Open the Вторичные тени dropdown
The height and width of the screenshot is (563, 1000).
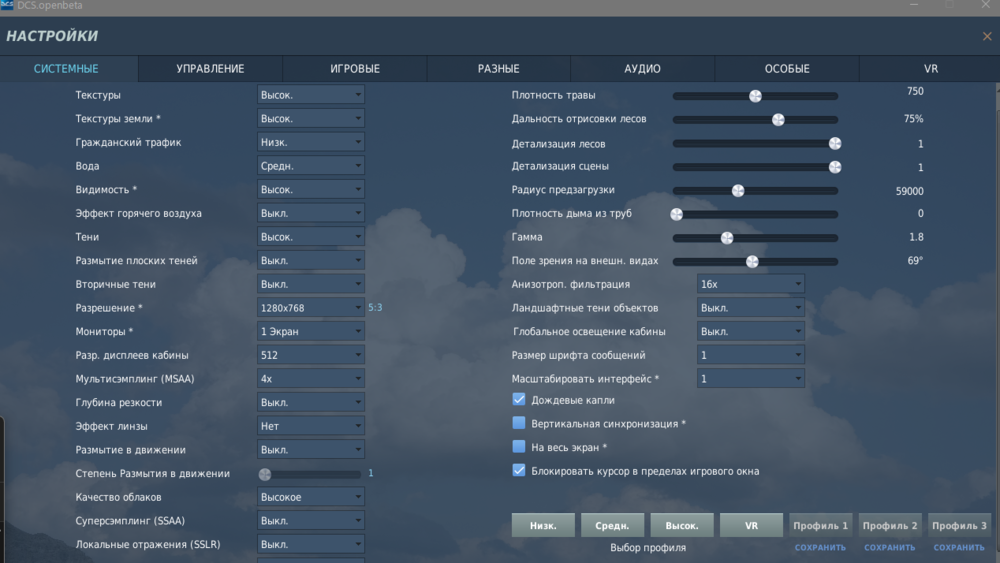tap(311, 284)
